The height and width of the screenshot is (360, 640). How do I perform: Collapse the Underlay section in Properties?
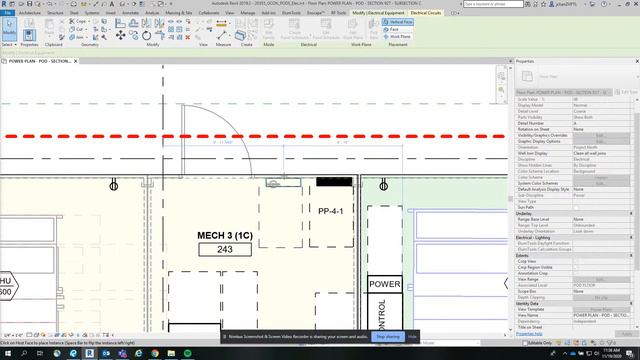tap(631, 213)
